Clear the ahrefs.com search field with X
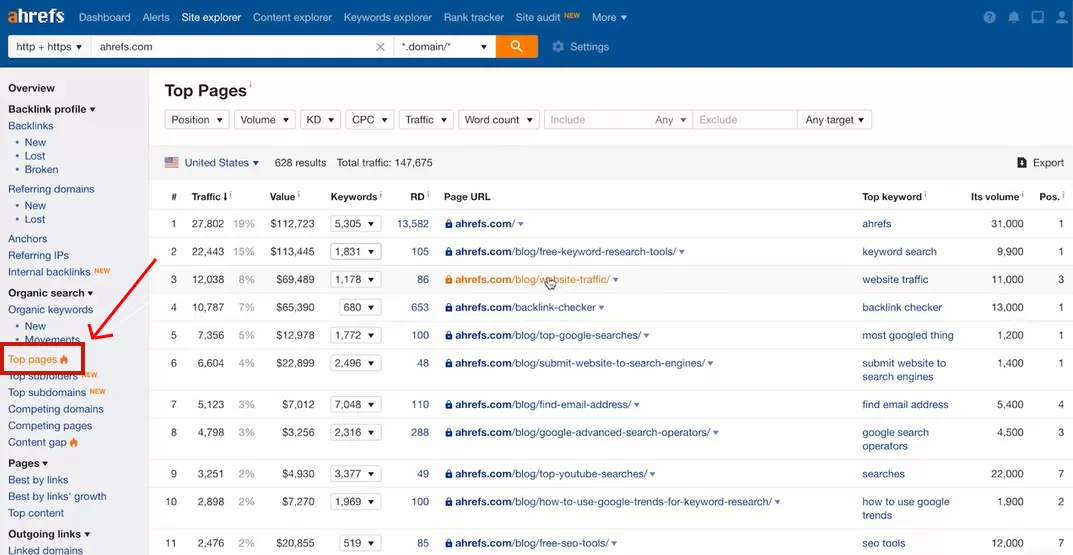 tap(380, 47)
